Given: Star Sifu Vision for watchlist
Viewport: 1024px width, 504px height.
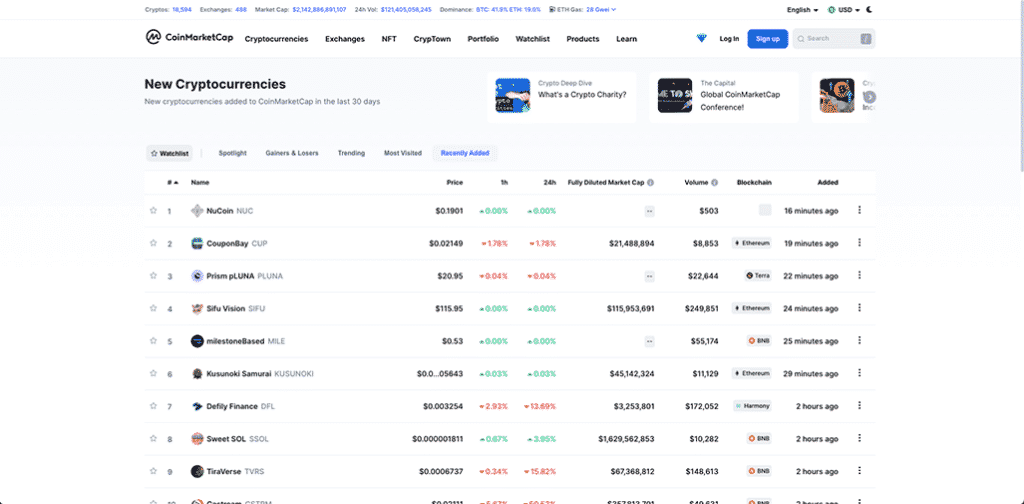Looking at the screenshot, I should (x=153, y=308).
